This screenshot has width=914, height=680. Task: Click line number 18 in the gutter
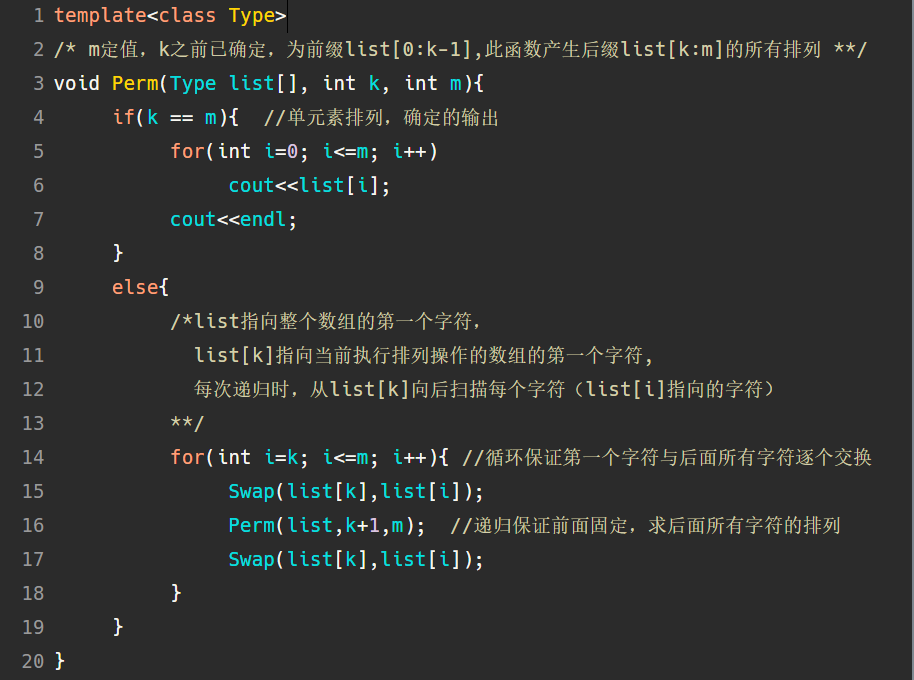tap(32, 593)
